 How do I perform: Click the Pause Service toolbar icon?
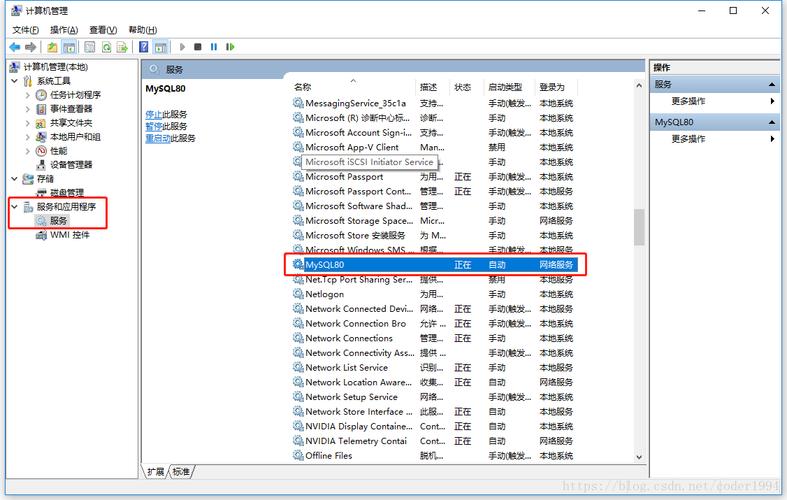tap(214, 47)
